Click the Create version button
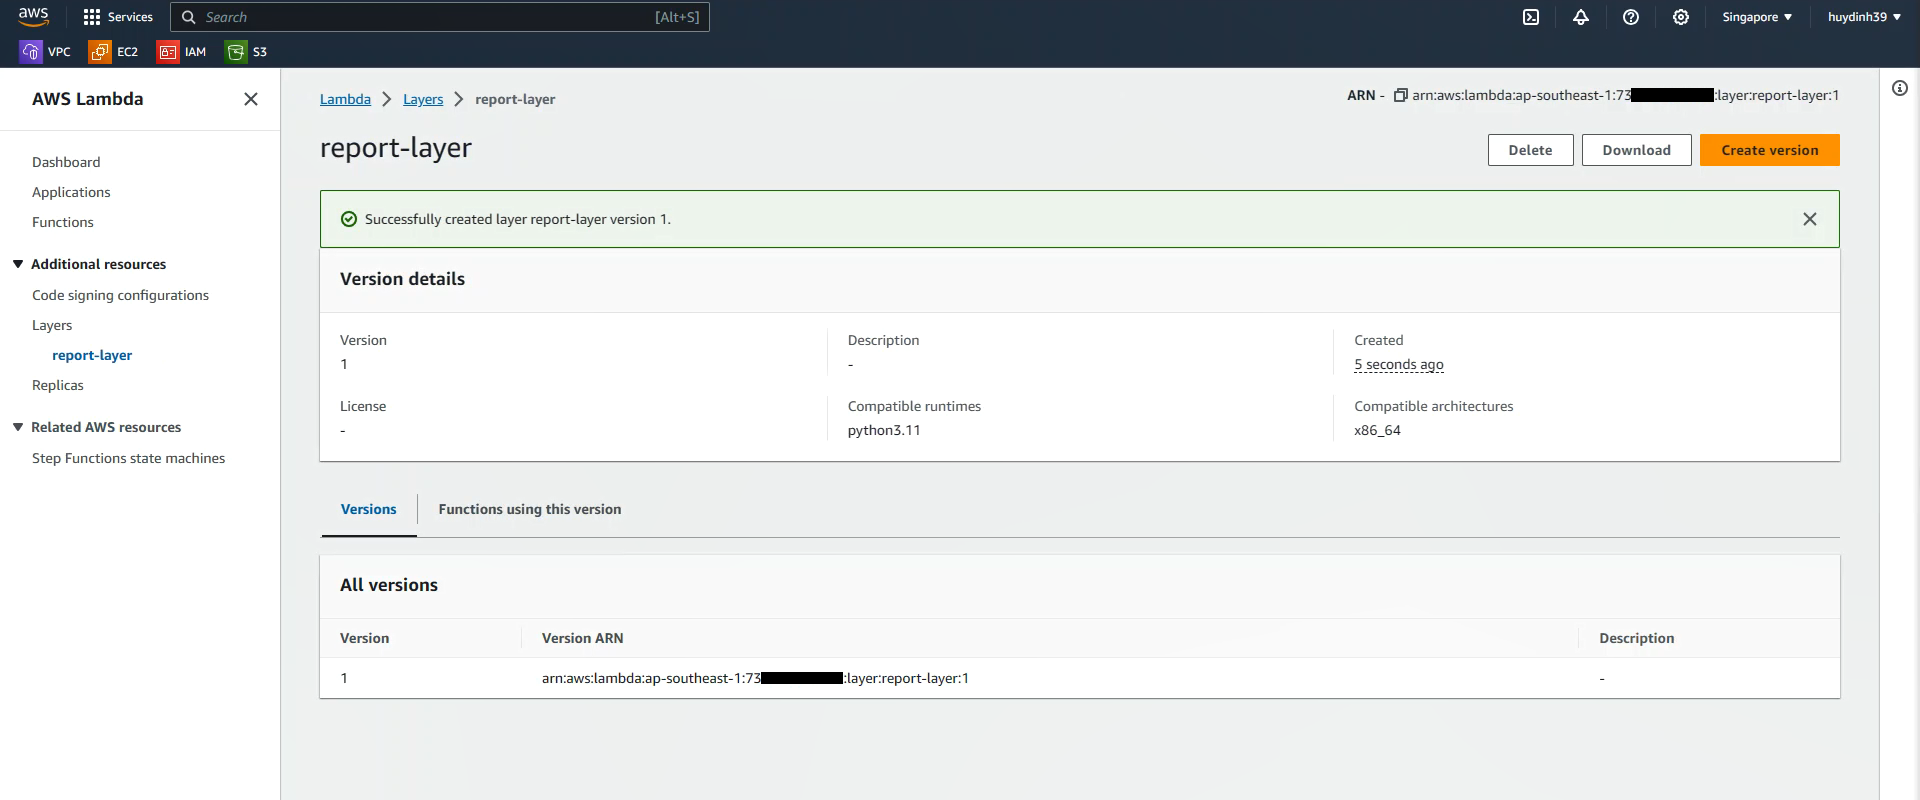The height and width of the screenshot is (800, 1920). (x=1770, y=150)
